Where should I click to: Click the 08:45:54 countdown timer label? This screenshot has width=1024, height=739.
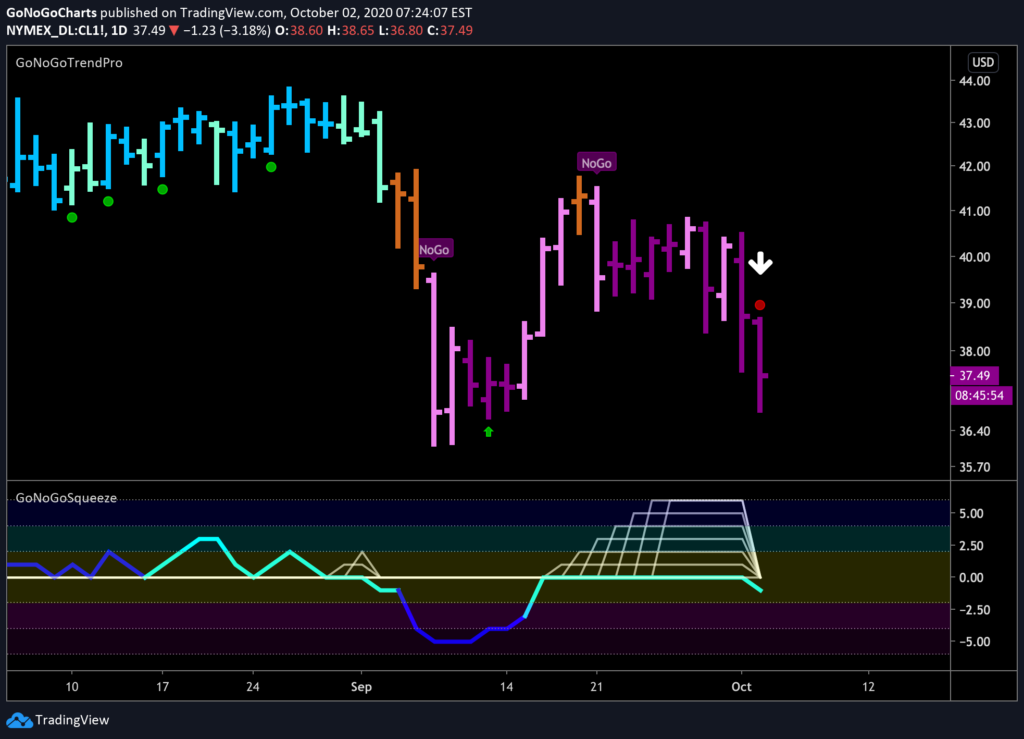pos(980,395)
